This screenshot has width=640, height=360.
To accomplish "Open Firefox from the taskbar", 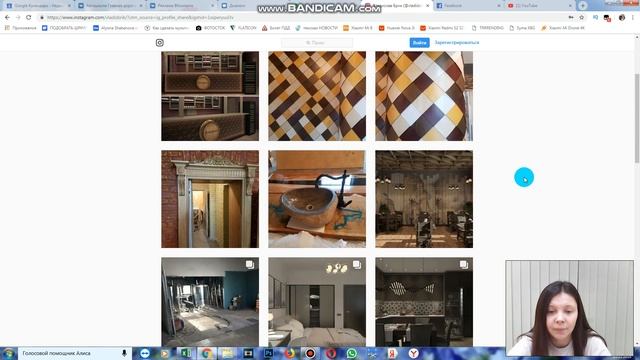I will (x=289, y=353).
